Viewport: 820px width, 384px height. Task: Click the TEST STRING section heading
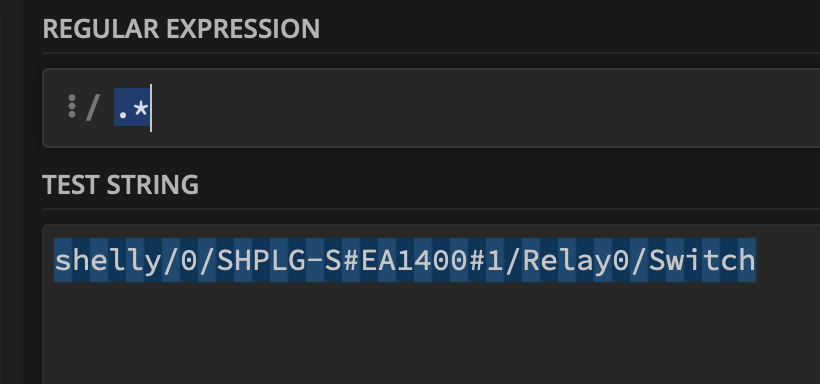(120, 185)
